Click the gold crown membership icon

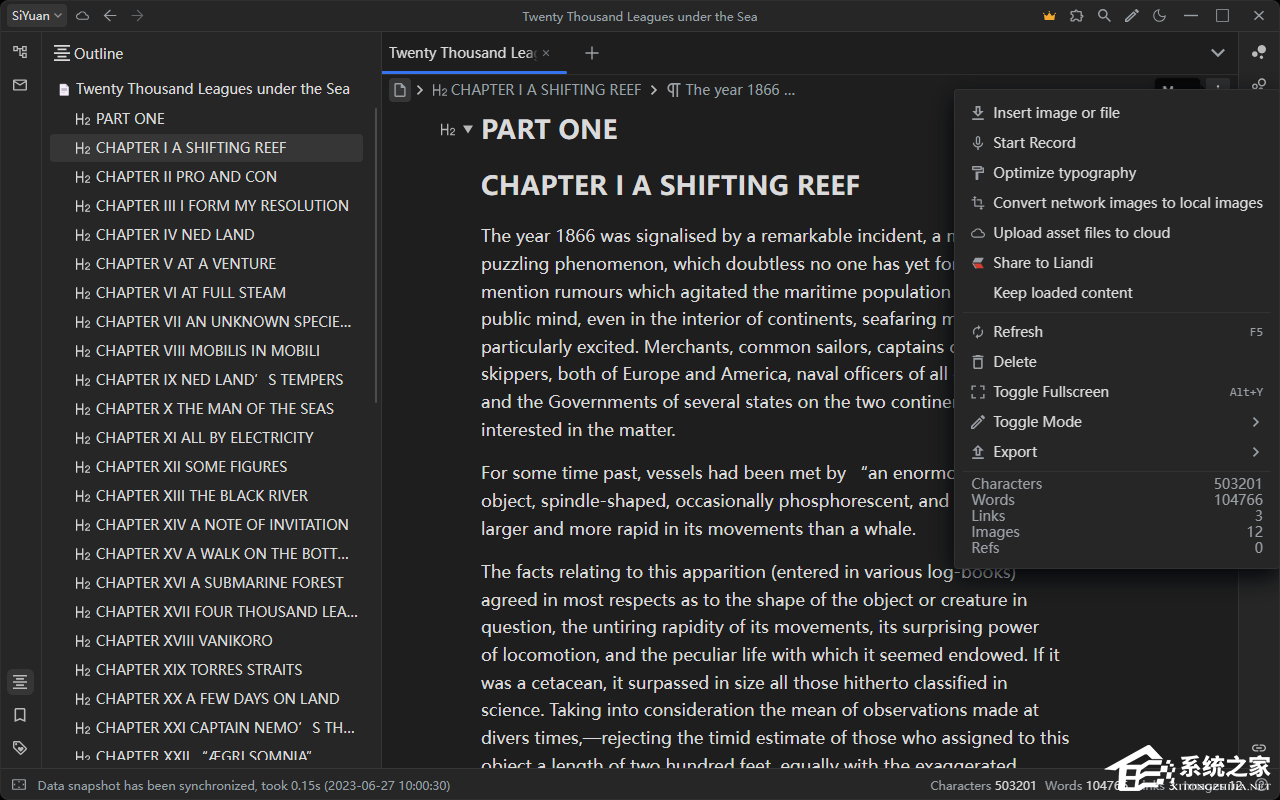(x=1049, y=16)
